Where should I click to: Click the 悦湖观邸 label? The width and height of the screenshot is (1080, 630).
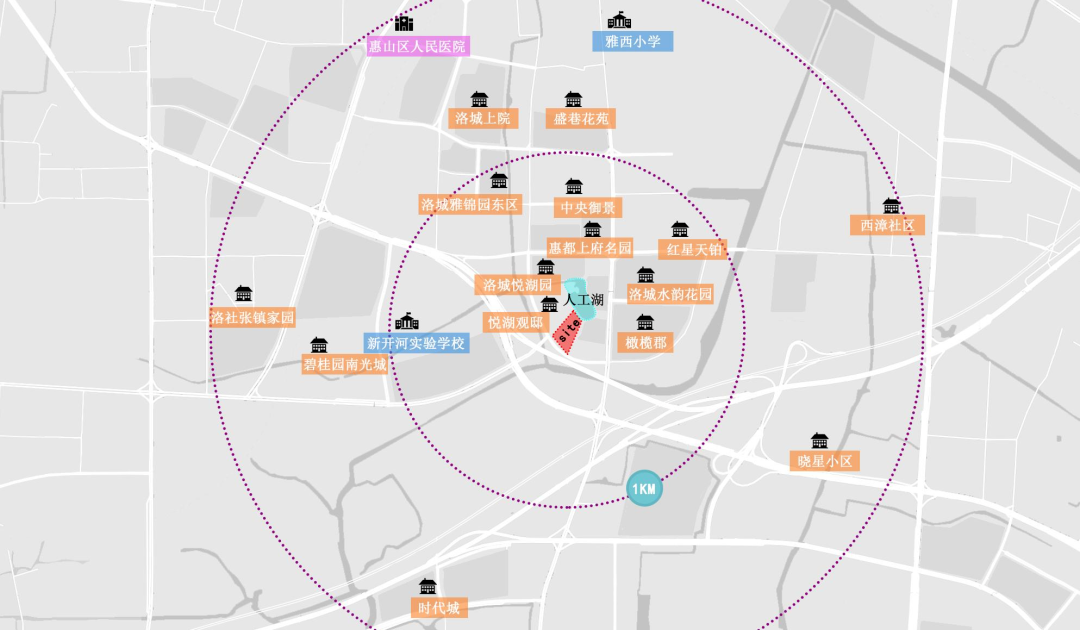pos(516,322)
